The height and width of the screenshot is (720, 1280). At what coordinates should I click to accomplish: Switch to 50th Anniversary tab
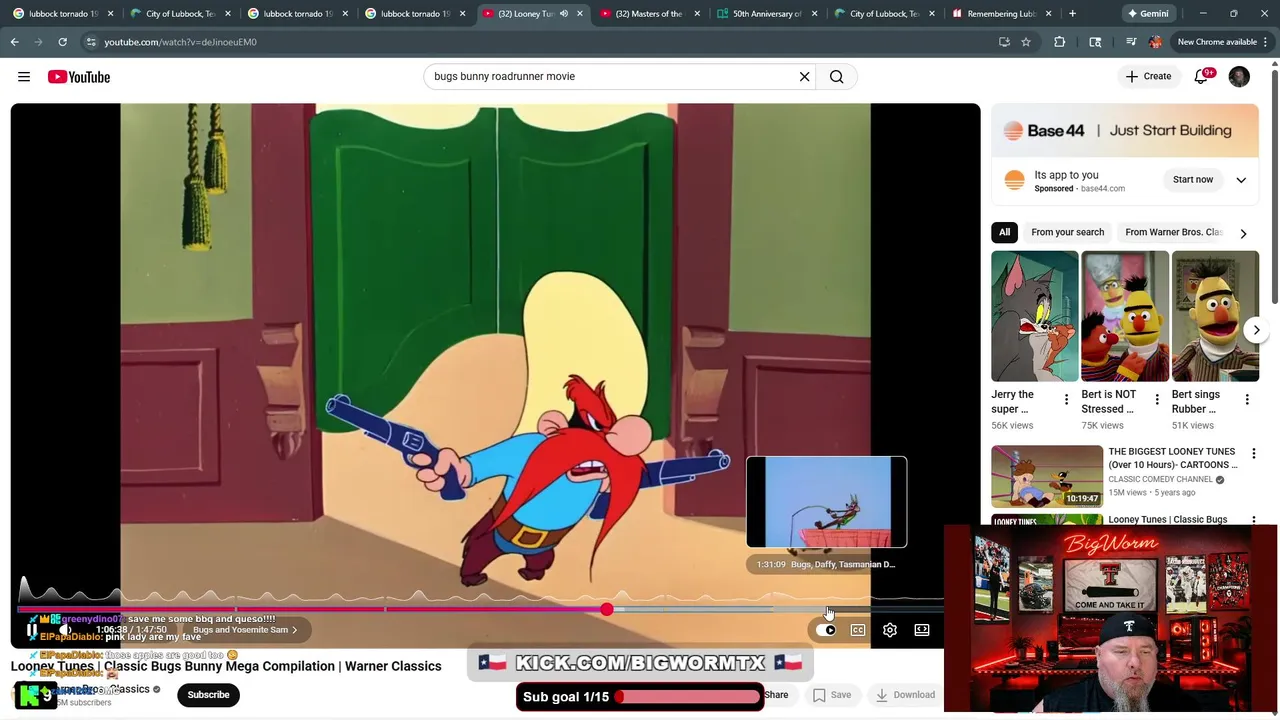tap(766, 14)
